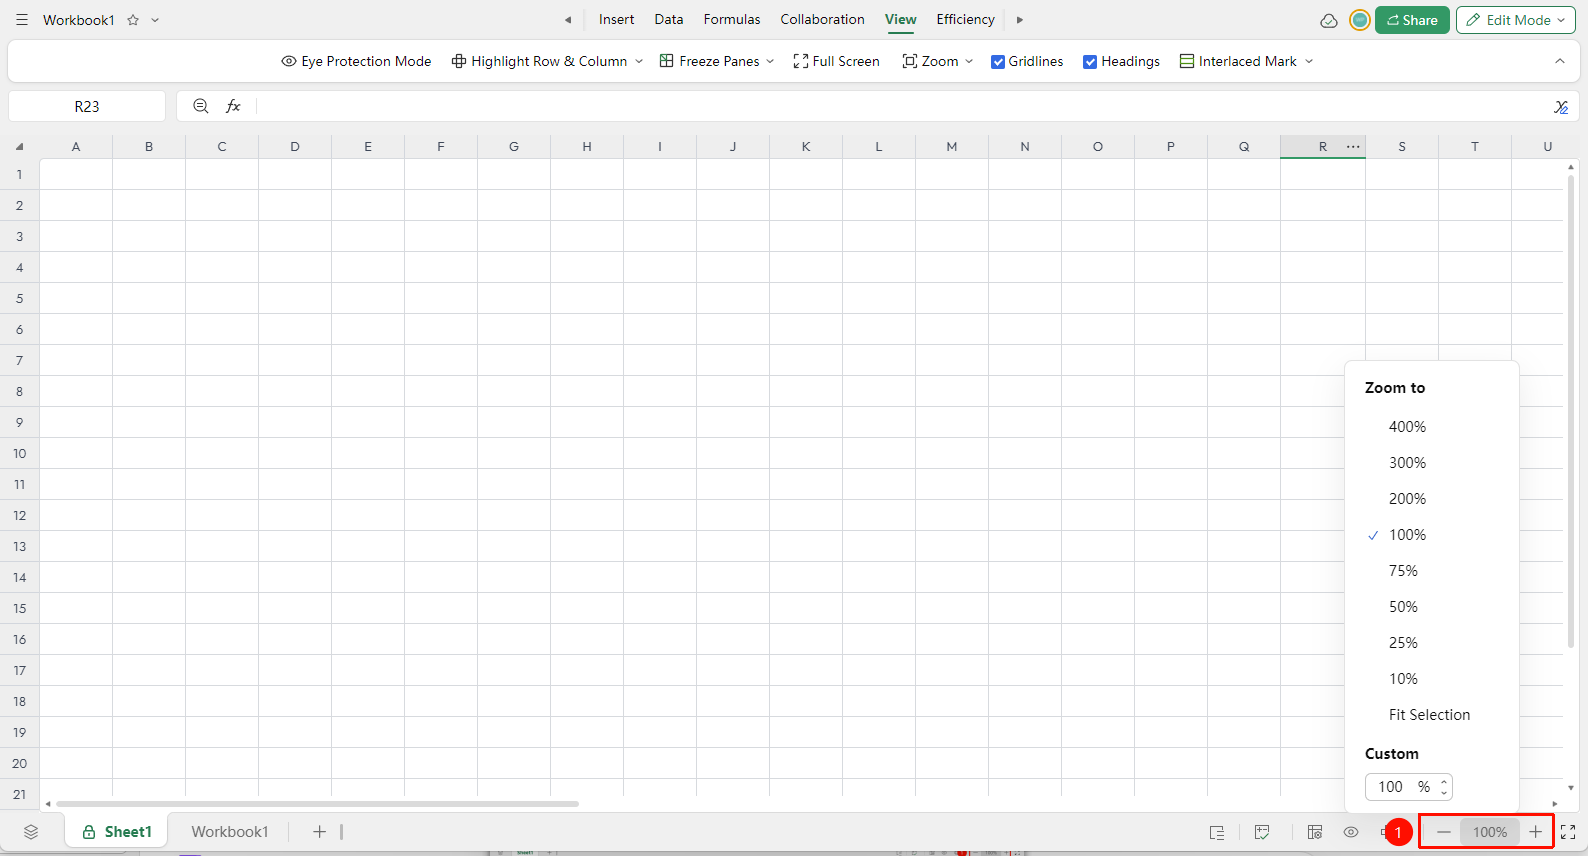Open the ribbon Zoom dropdown

pyautogui.click(x=937, y=61)
